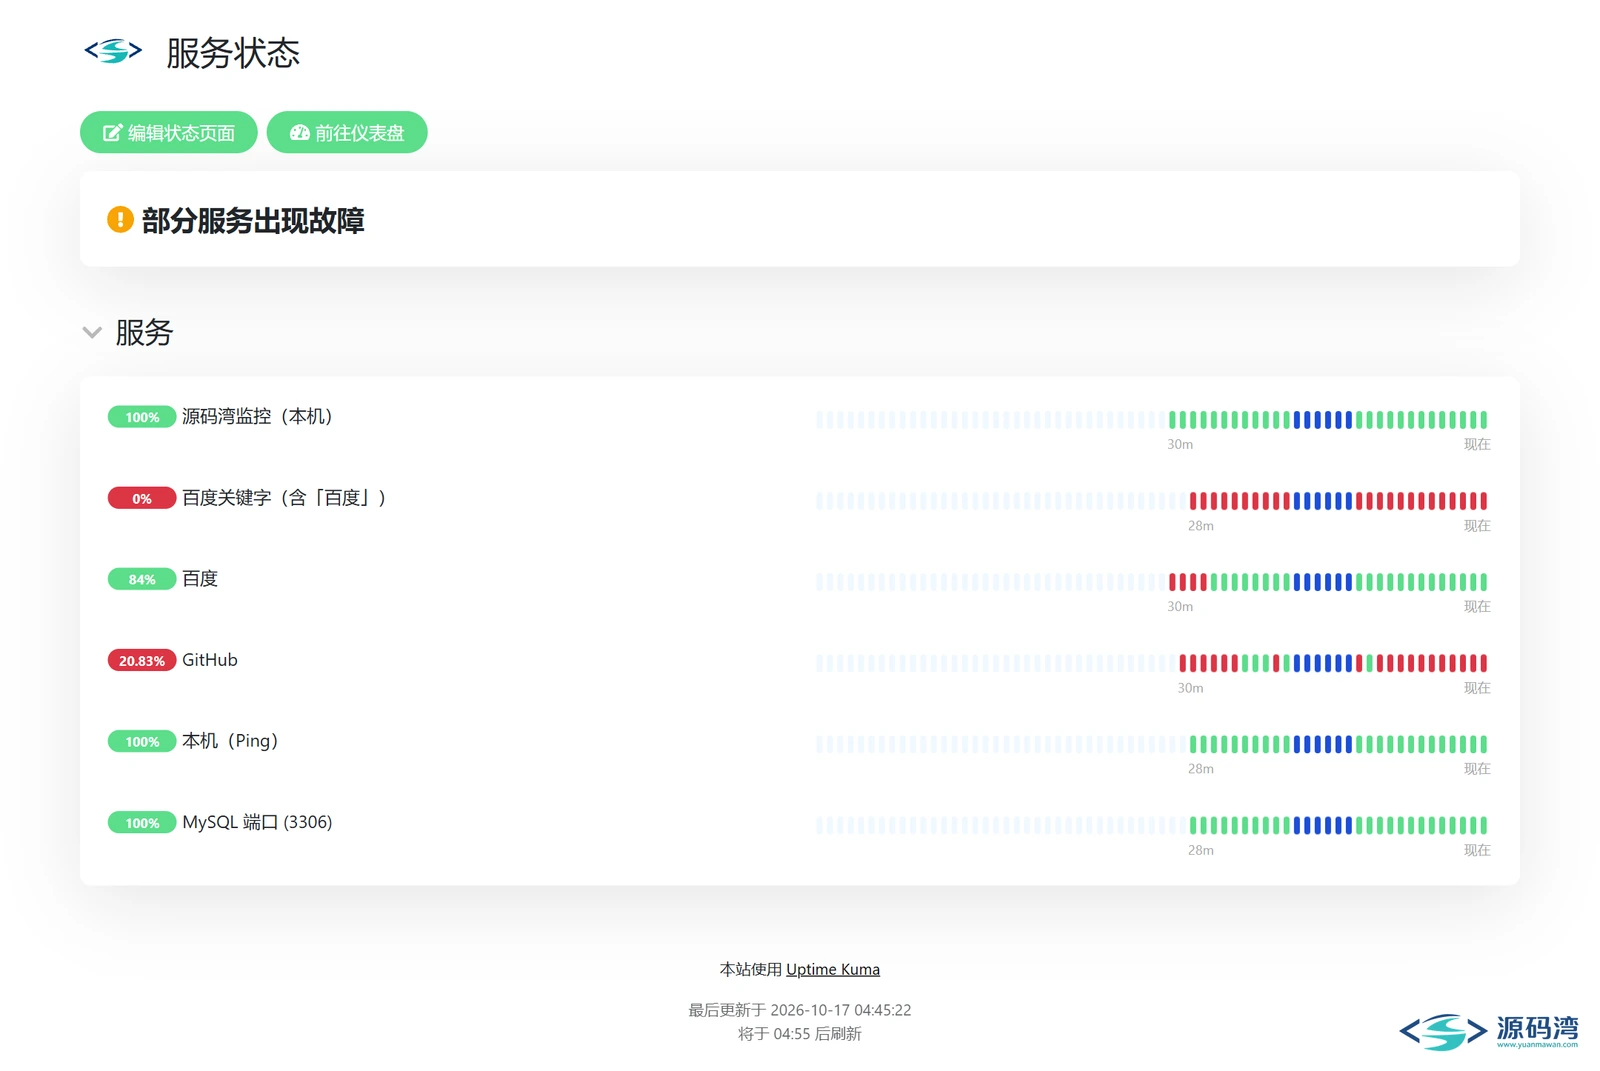
Task: Click the 100% badge for MySQL 端口 (3306)
Action: (142, 823)
